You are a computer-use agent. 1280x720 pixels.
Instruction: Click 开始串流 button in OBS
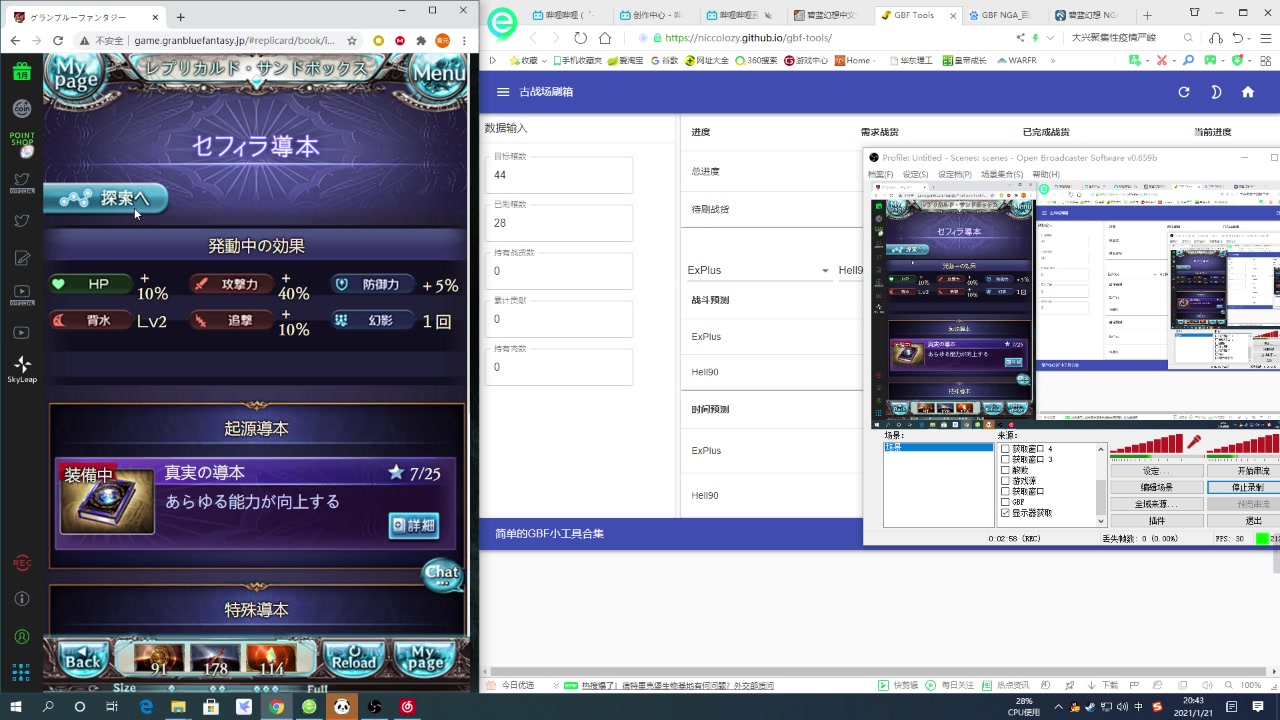(x=1245, y=471)
